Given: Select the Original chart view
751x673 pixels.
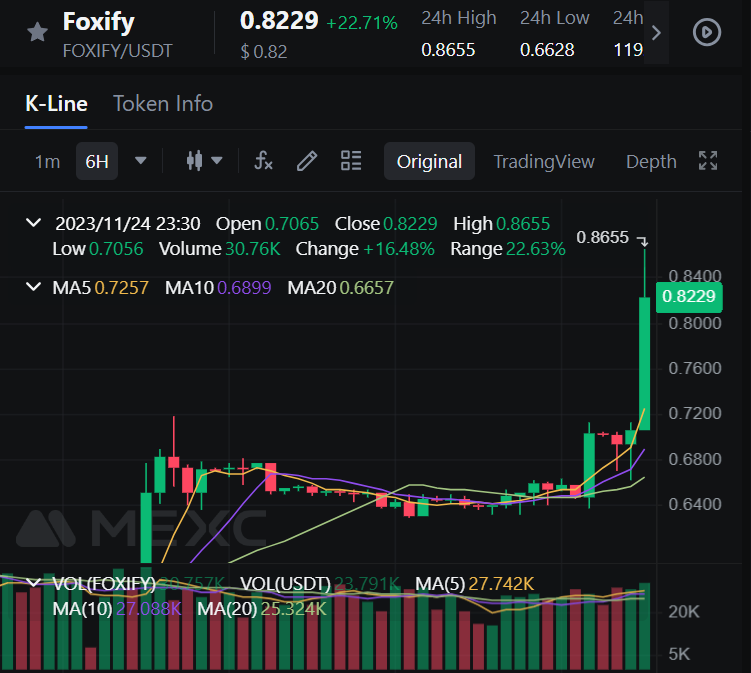Looking at the screenshot, I should (x=429, y=161).
